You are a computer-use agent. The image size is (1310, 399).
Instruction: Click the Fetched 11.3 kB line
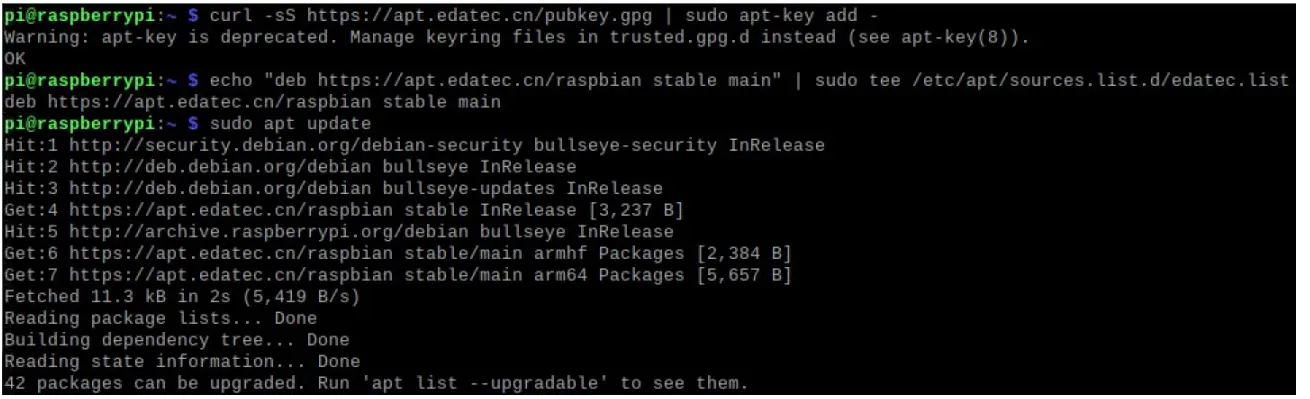182,297
